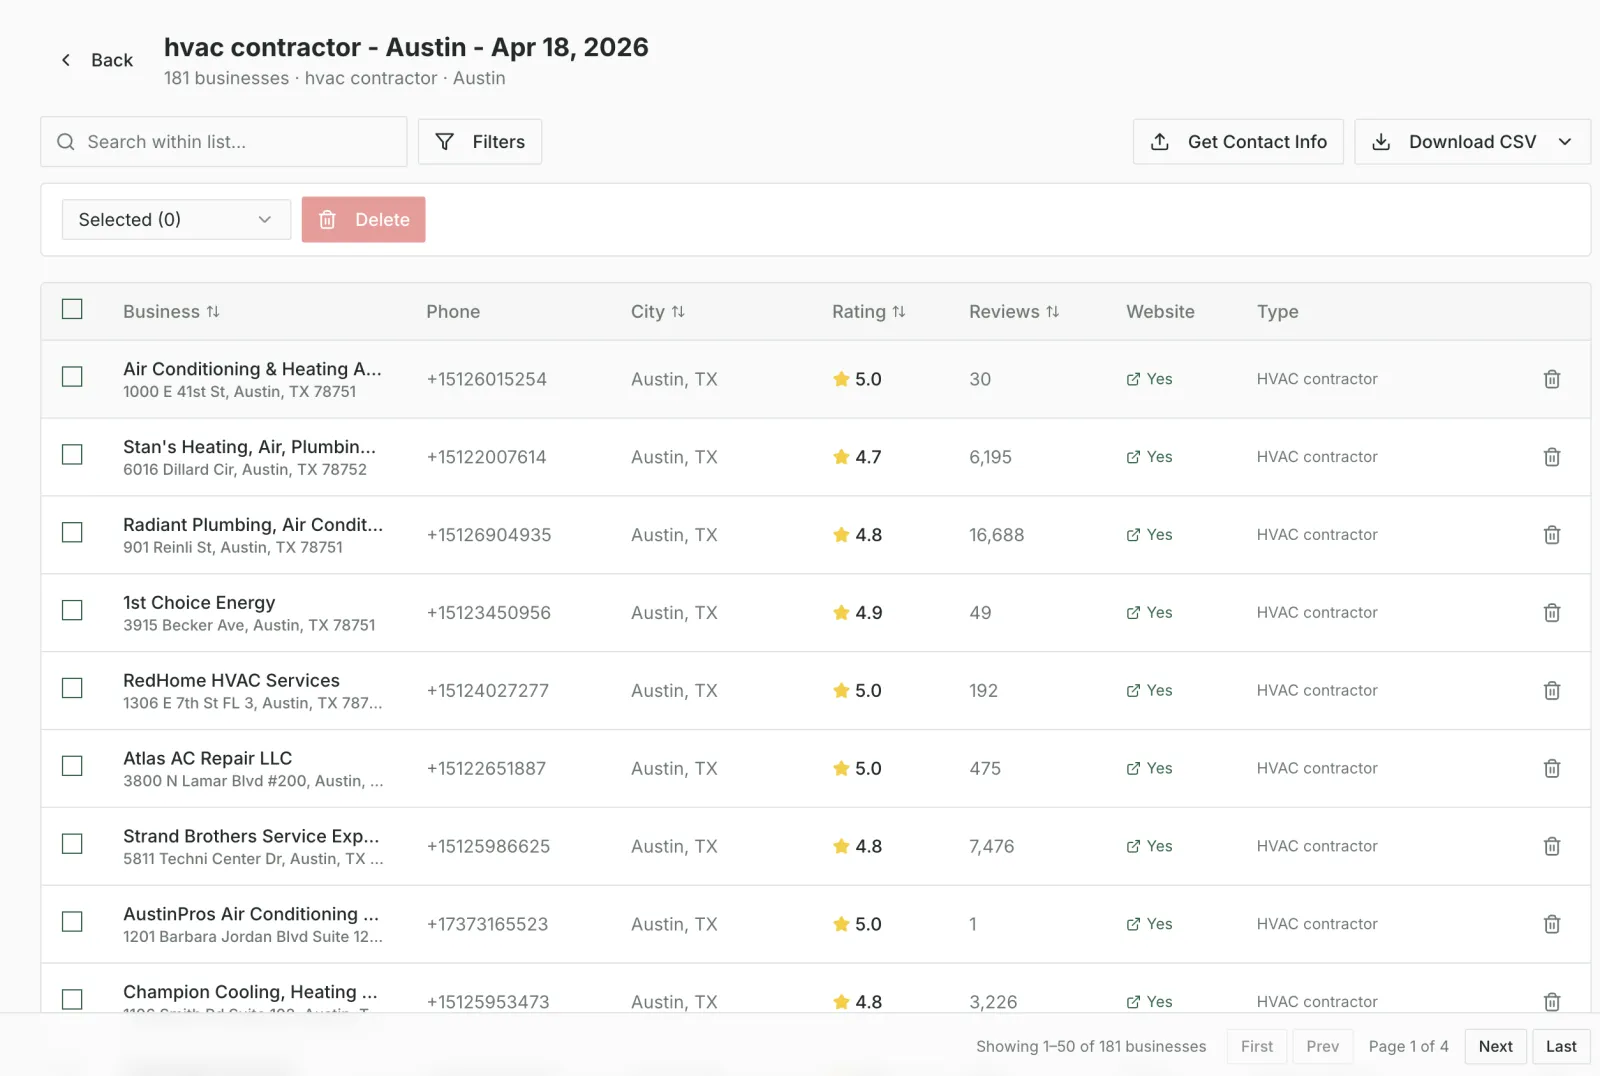The width and height of the screenshot is (1600, 1076).
Task: Delete RedHome HVAC Services with trash icon
Action: click(x=1552, y=691)
